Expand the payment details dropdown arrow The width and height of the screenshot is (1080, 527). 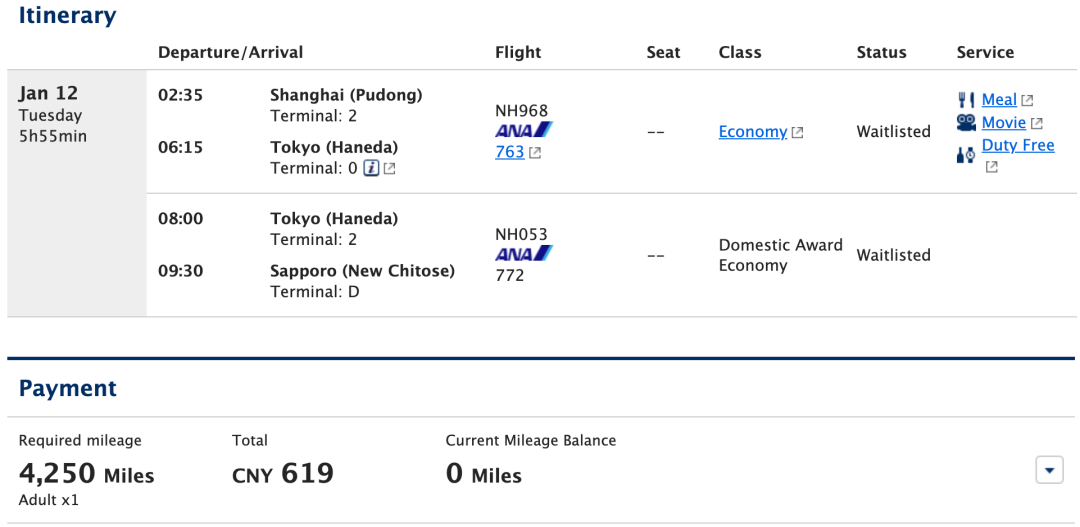pos(1050,471)
